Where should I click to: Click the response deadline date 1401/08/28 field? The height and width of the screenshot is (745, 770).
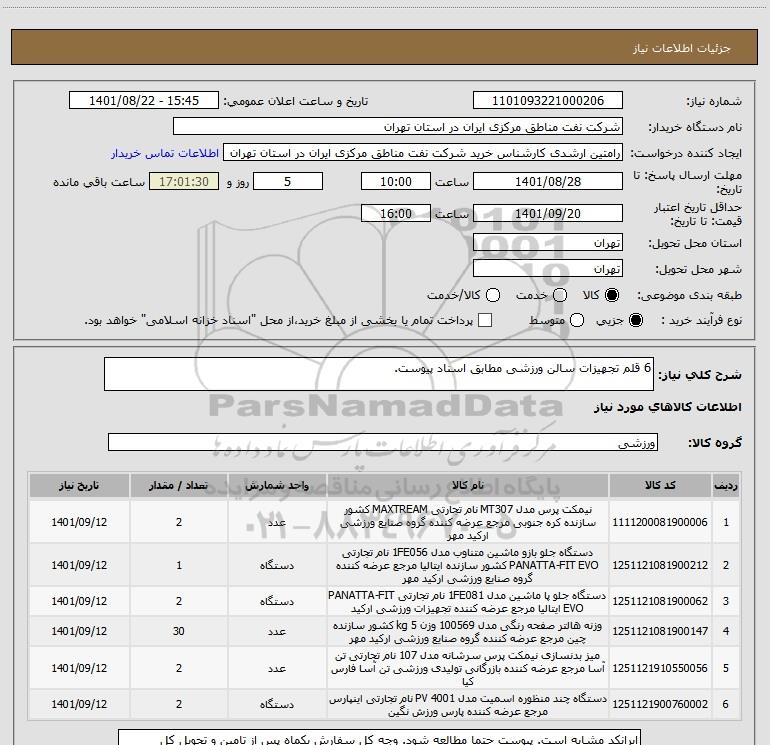pyautogui.click(x=548, y=181)
